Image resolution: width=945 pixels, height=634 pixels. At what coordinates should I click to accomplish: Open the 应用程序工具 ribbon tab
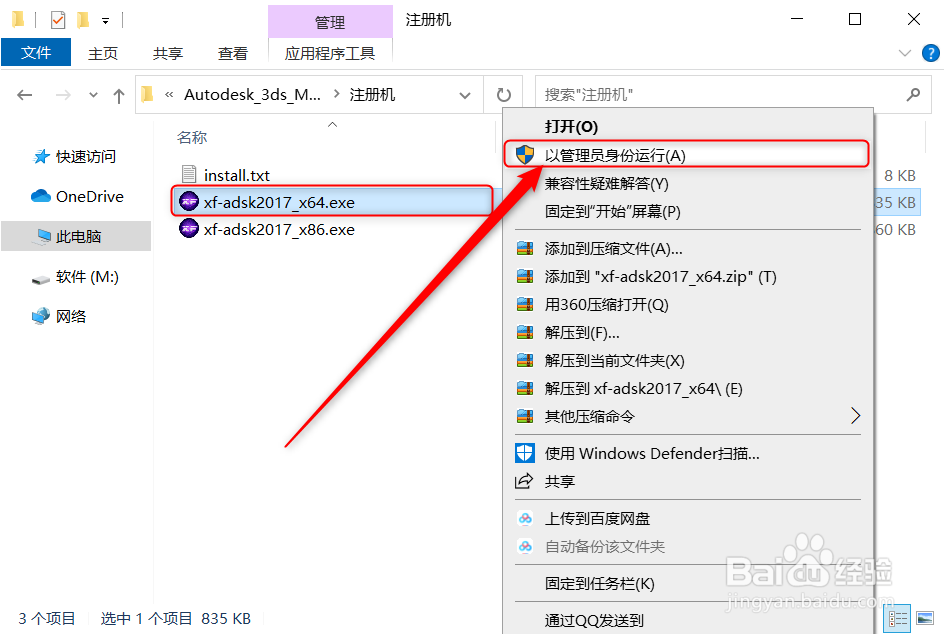click(330, 53)
